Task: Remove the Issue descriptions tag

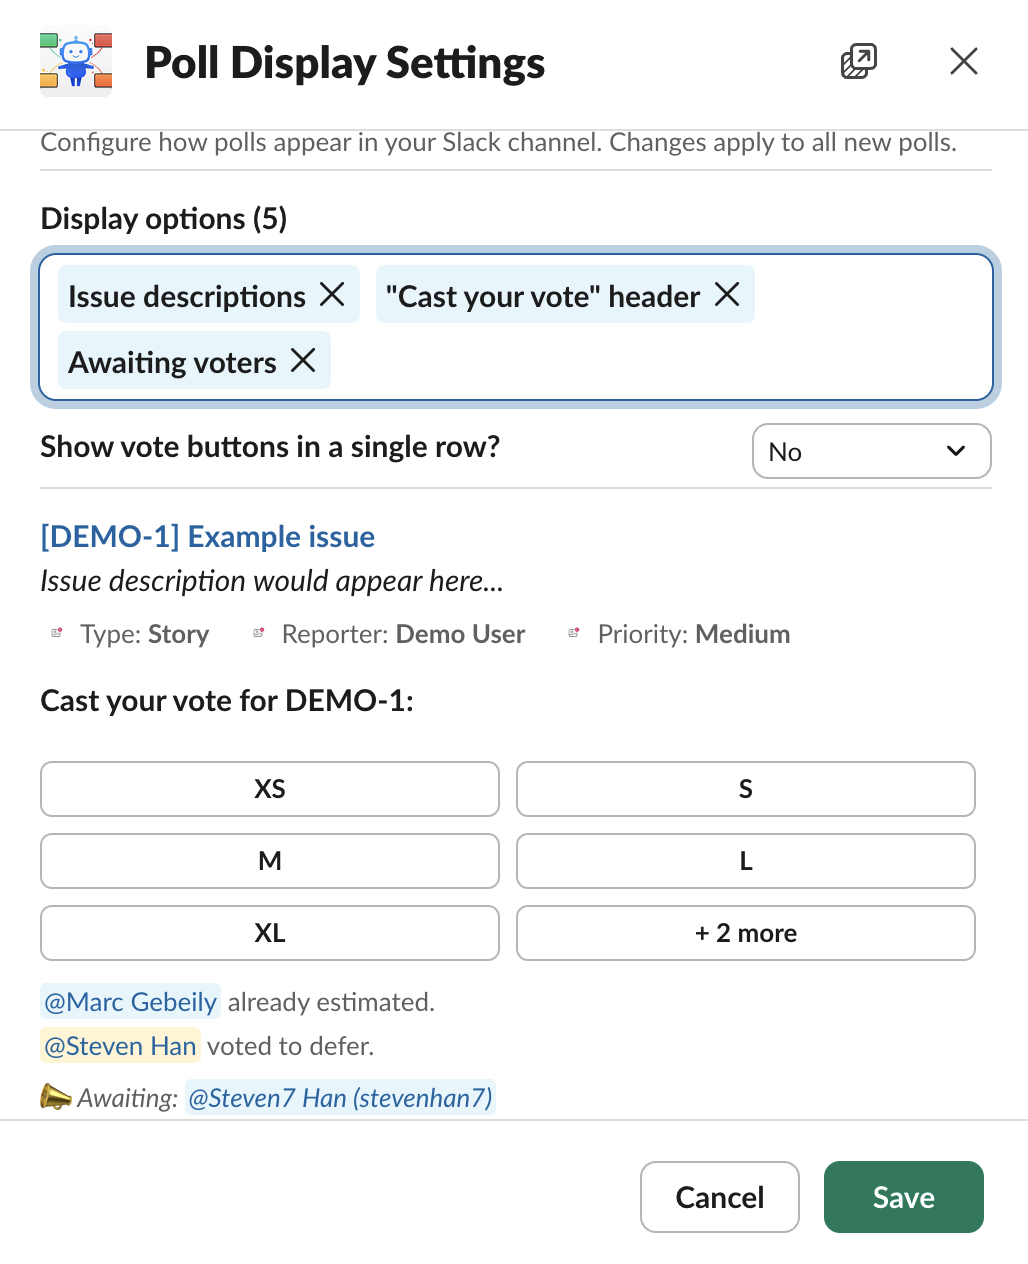Action: pos(332,295)
